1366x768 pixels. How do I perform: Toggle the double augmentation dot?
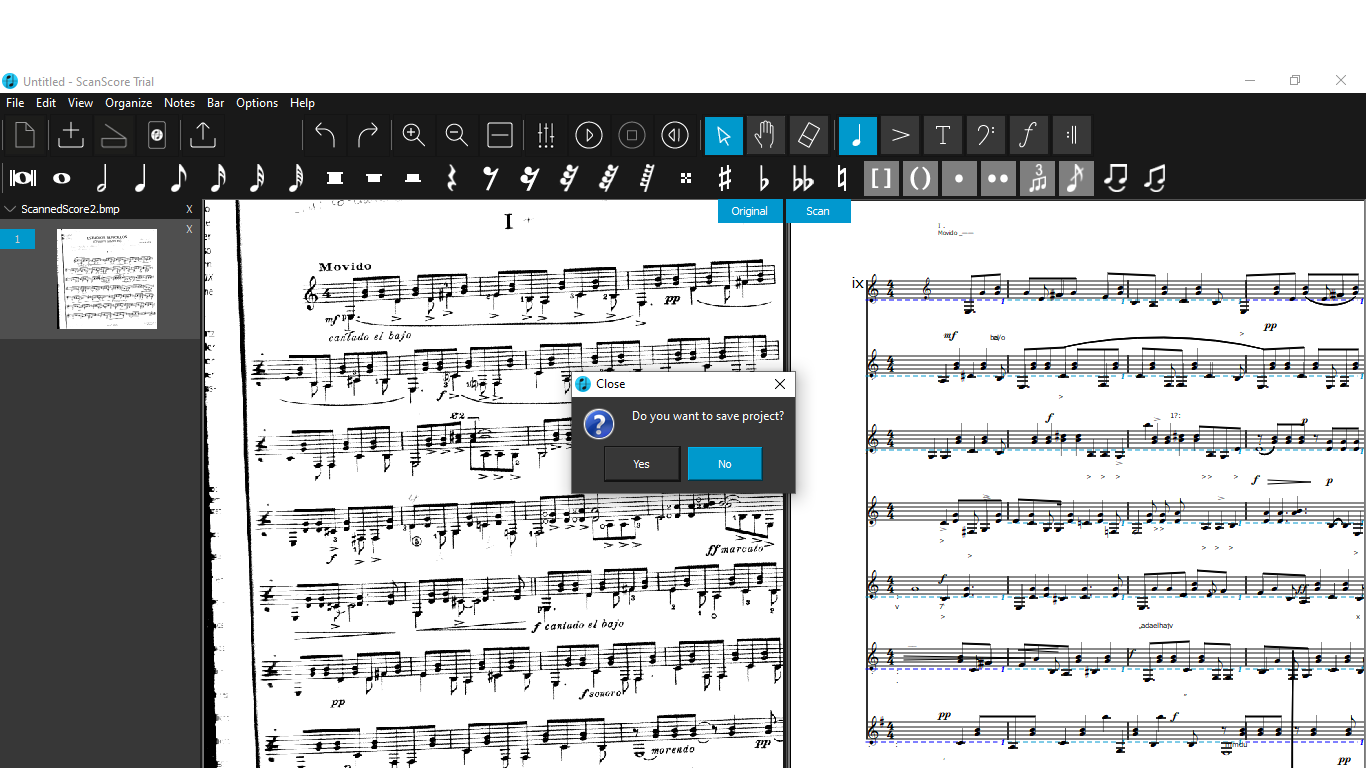(x=998, y=178)
